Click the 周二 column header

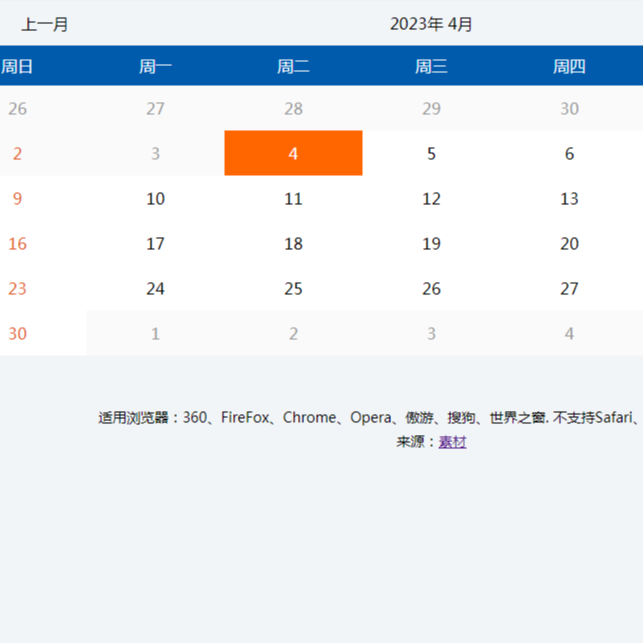pyautogui.click(x=293, y=66)
